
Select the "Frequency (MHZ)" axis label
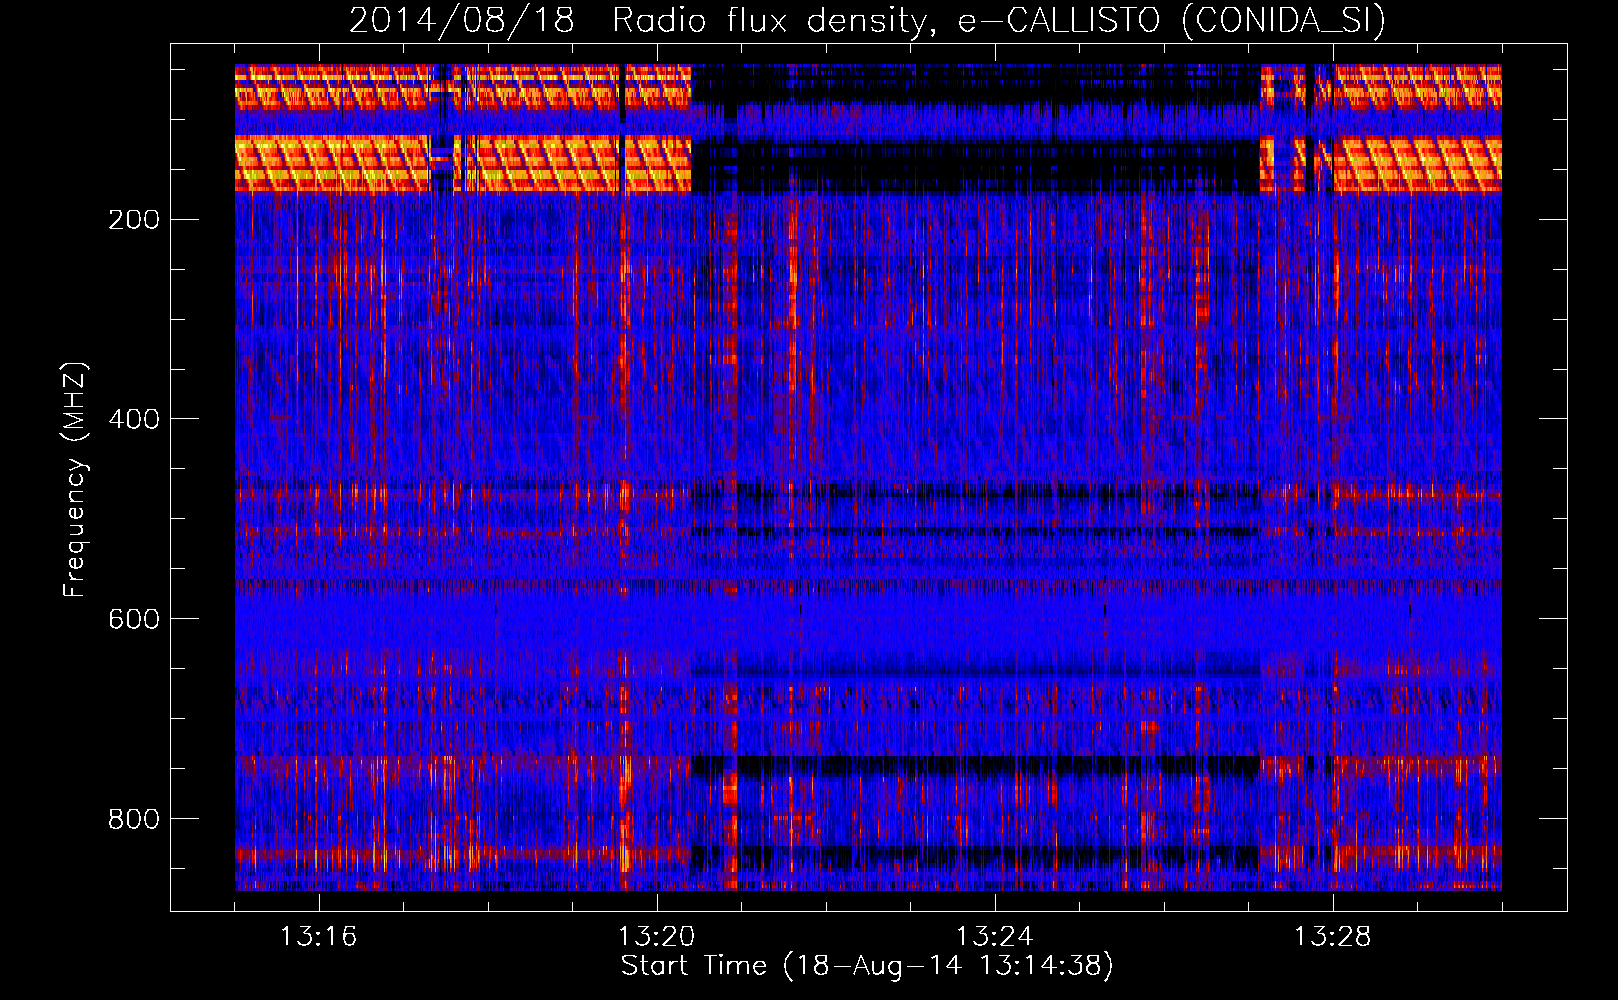tap(75, 480)
